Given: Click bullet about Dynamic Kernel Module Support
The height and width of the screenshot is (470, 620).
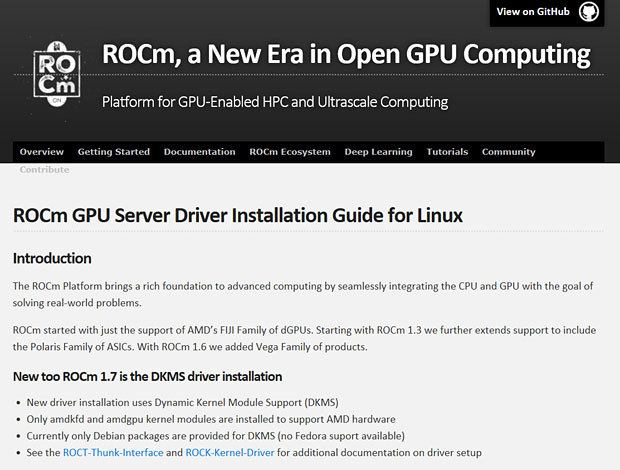Looking at the screenshot, I should [x=182, y=402].
